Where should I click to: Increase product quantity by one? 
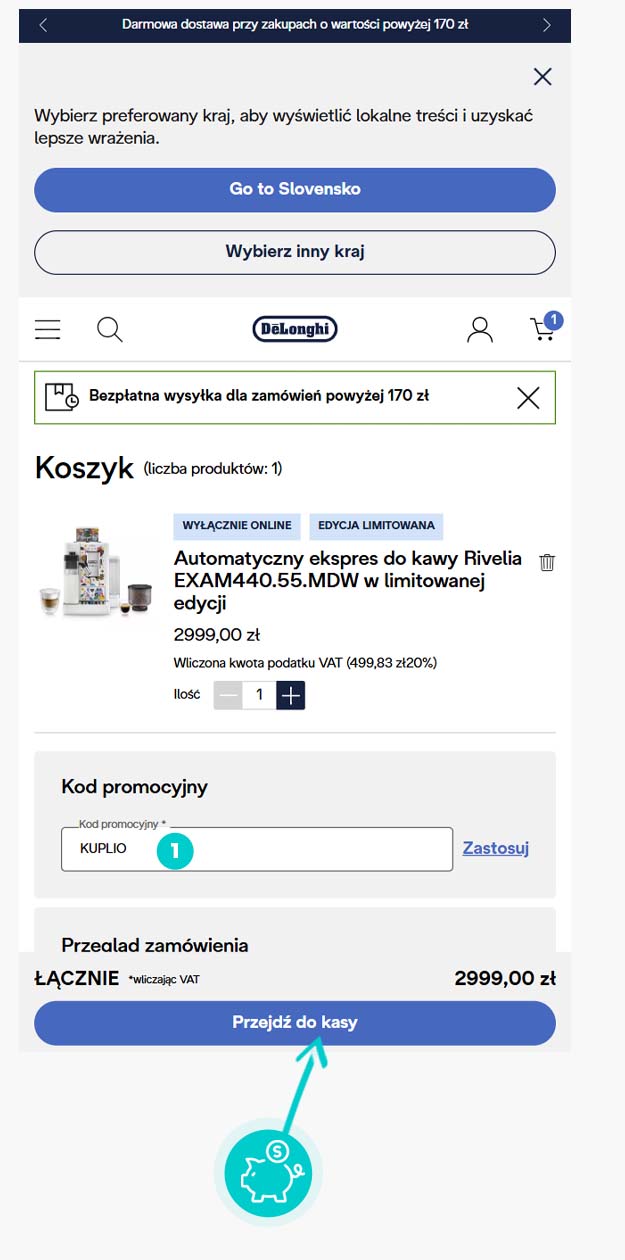coord(291,695)
